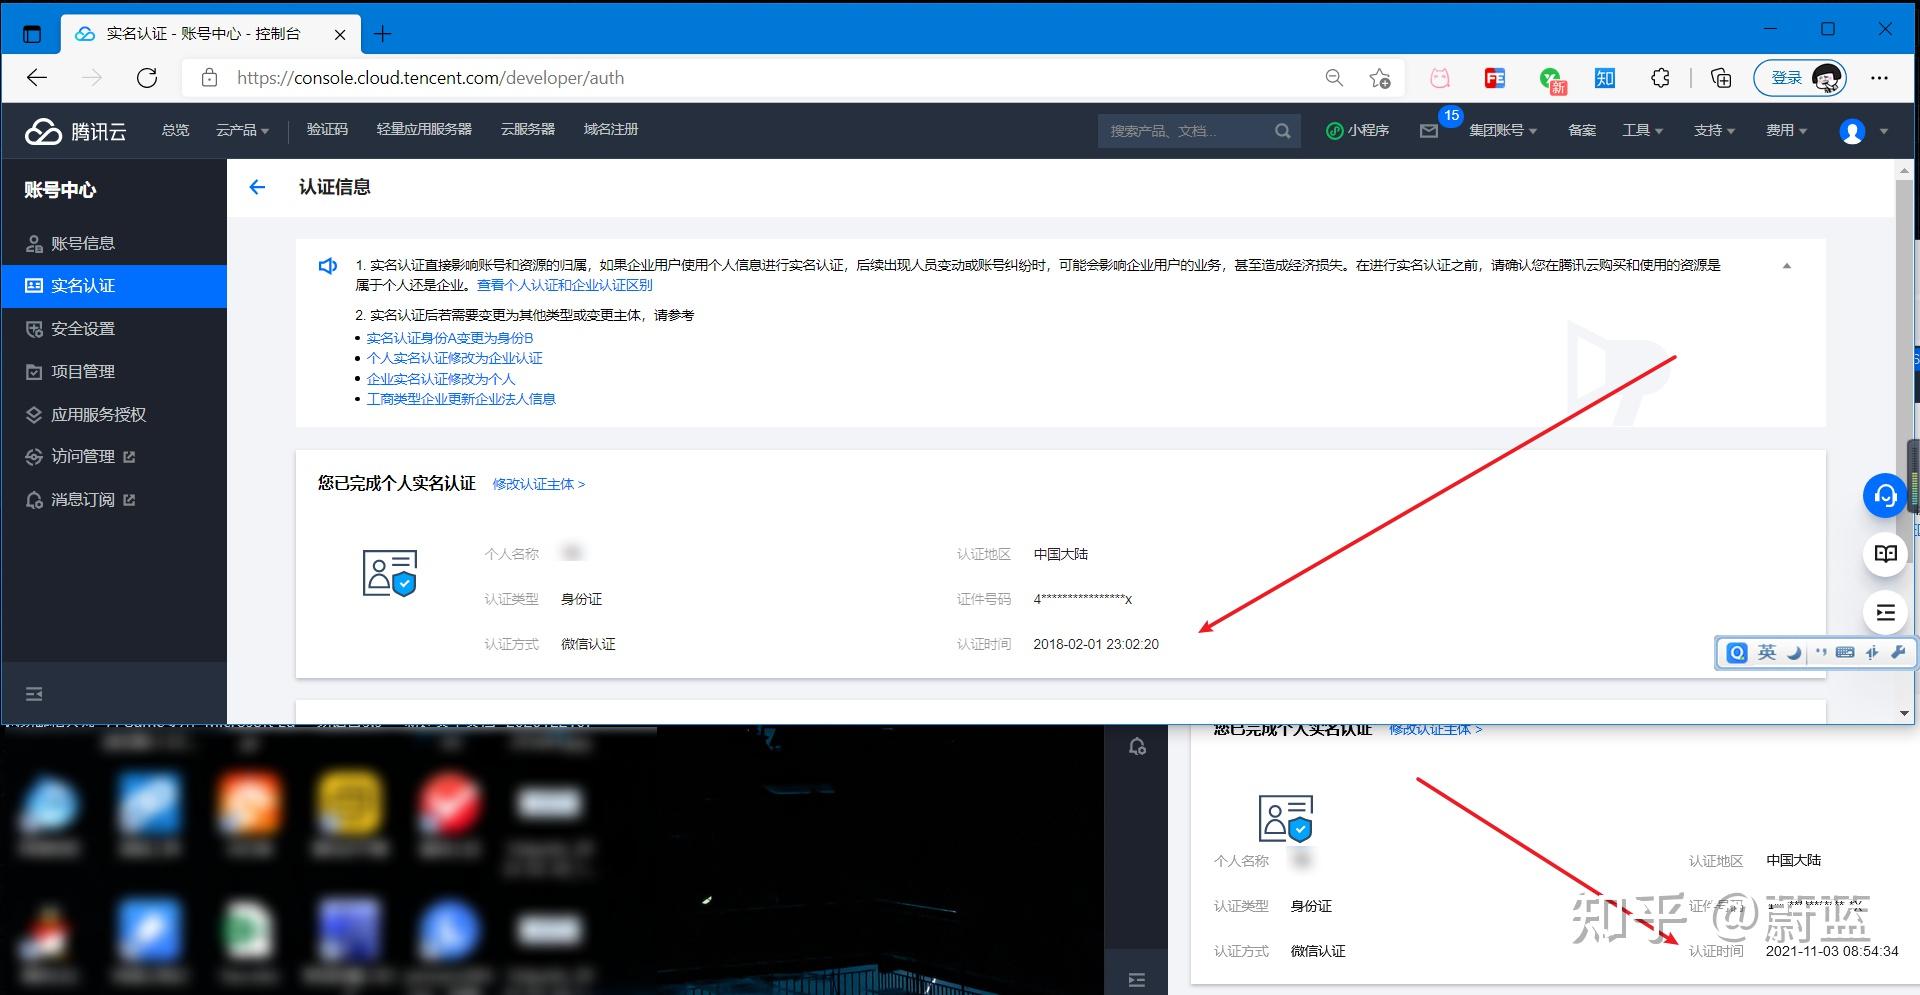Screen dimensions: 1920x995
Task: Click the search magnifier in the console header
Action: click(x=1283, y=131)
